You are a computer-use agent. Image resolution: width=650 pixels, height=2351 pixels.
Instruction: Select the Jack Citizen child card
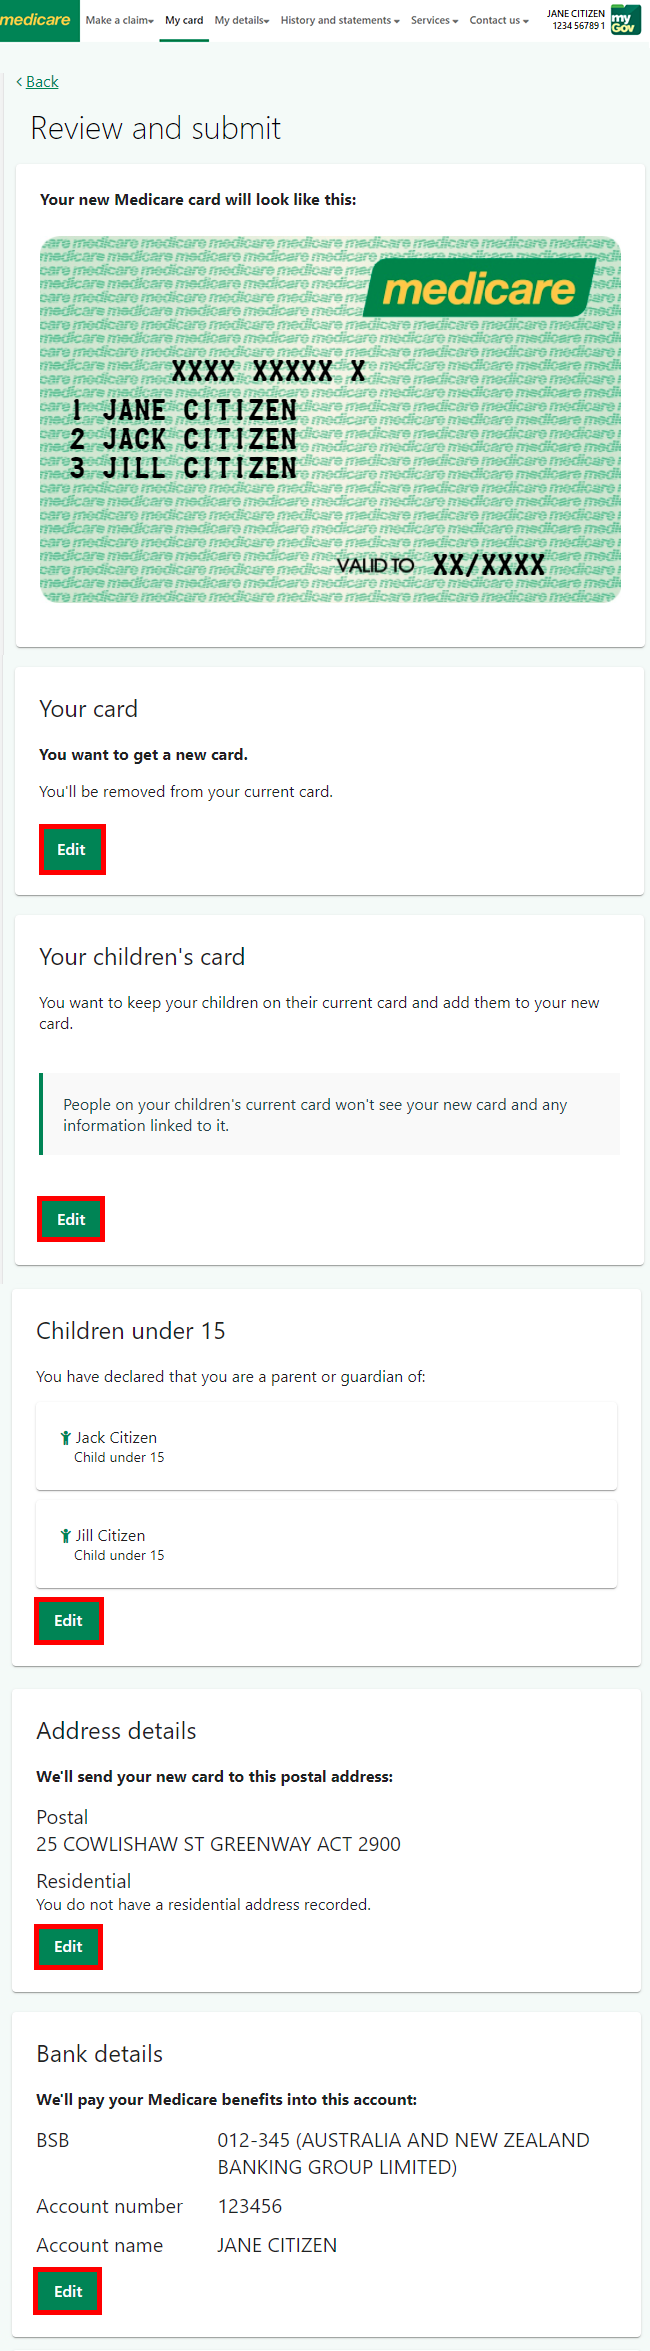(x=326, y=1446)
